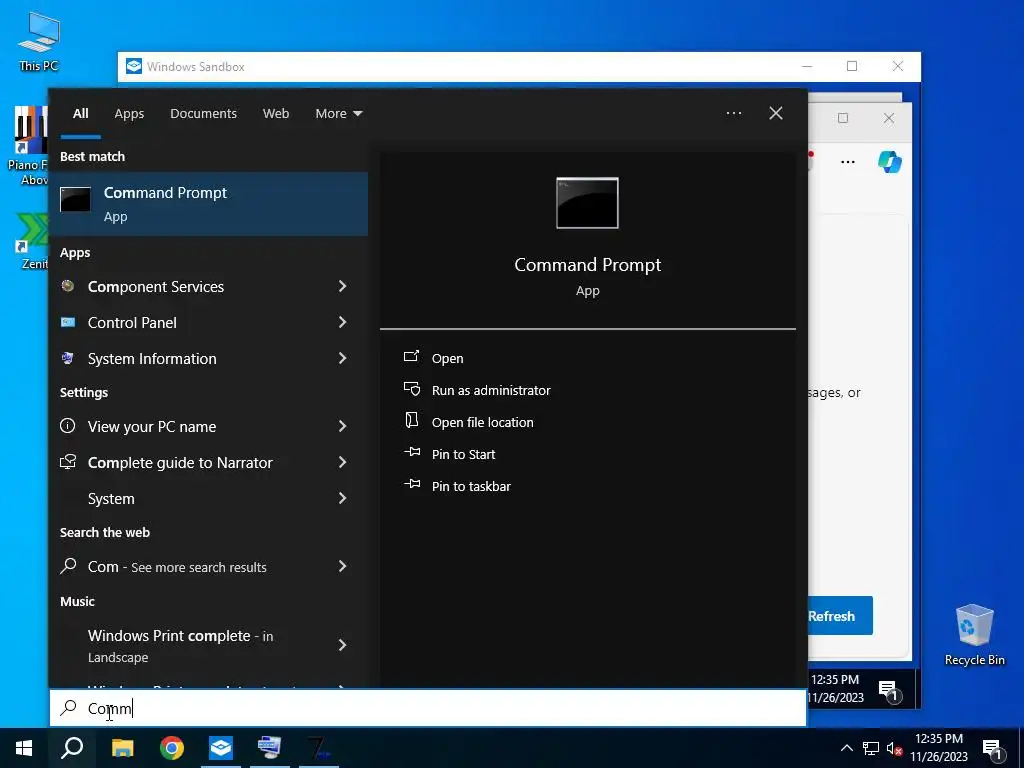Expand View your PC name arrow

point(342,426)
